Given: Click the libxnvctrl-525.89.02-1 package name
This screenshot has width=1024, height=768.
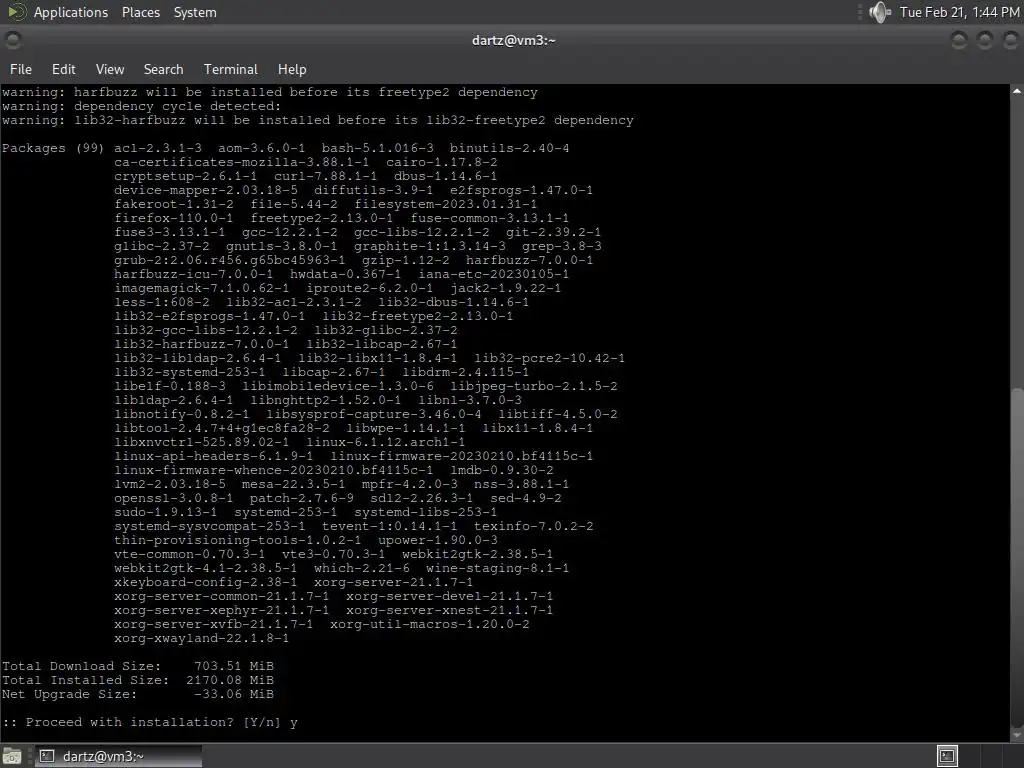Looking at the screenshot, I should click(201, 442).
